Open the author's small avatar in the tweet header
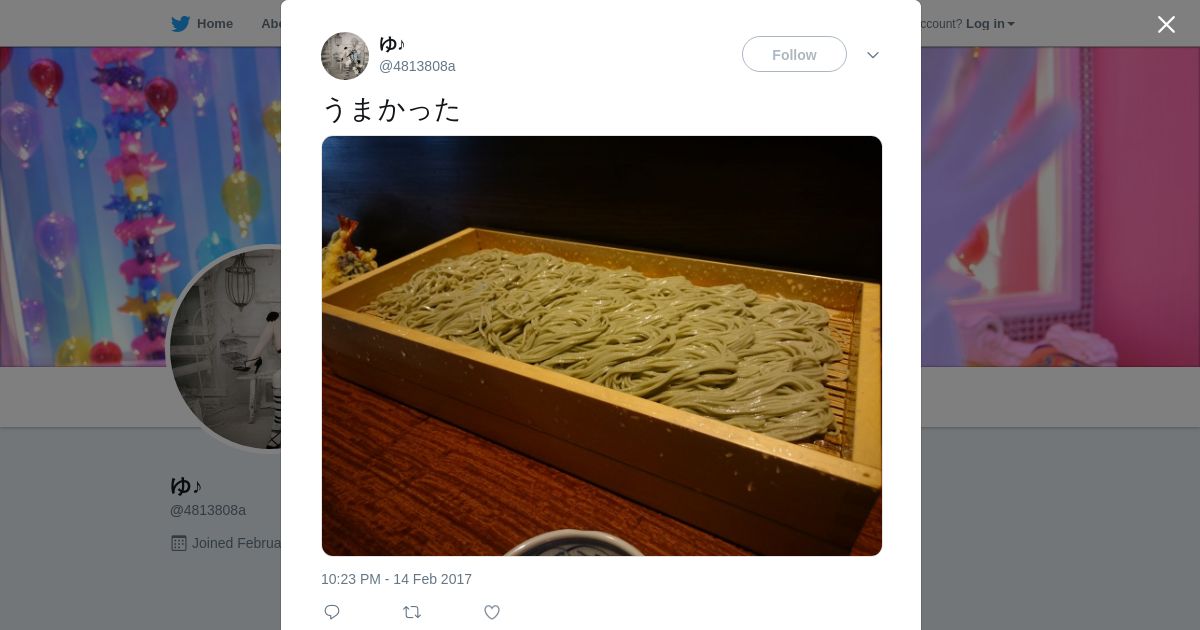1200x630 pixels. (x=345, y=56)
